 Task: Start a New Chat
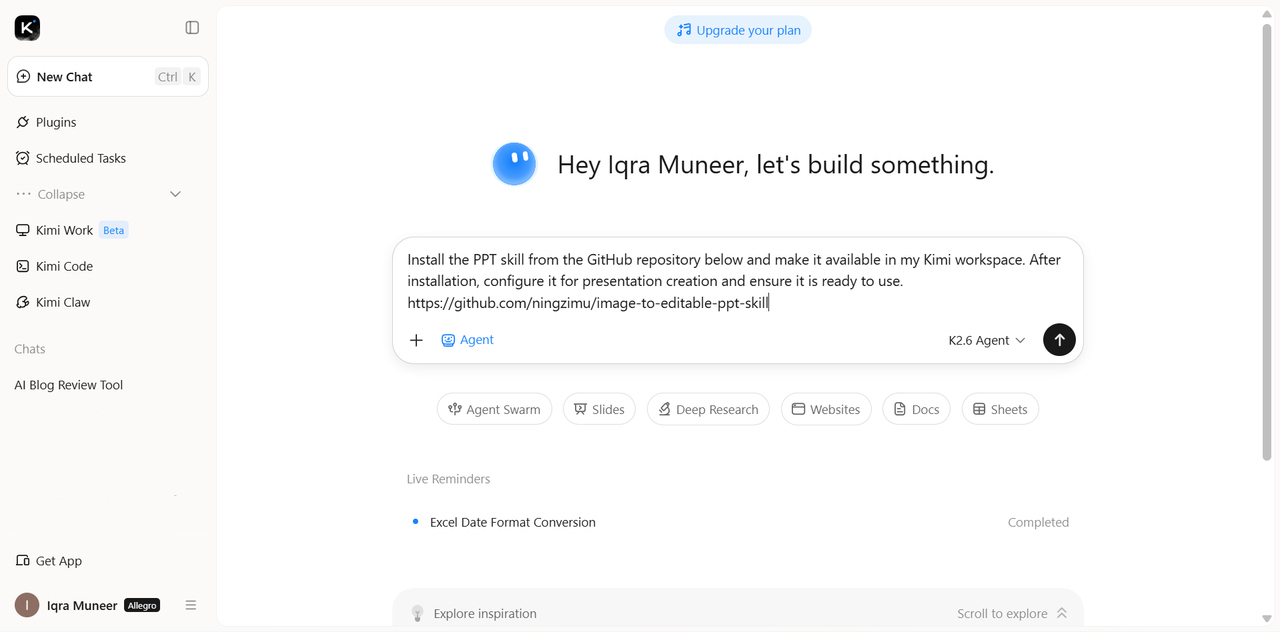[108, 77]
